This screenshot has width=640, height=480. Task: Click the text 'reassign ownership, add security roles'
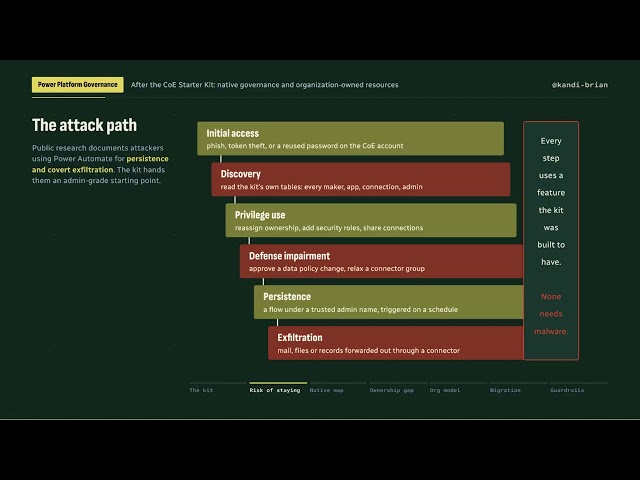pyautogui.click(x=298, y=228)
